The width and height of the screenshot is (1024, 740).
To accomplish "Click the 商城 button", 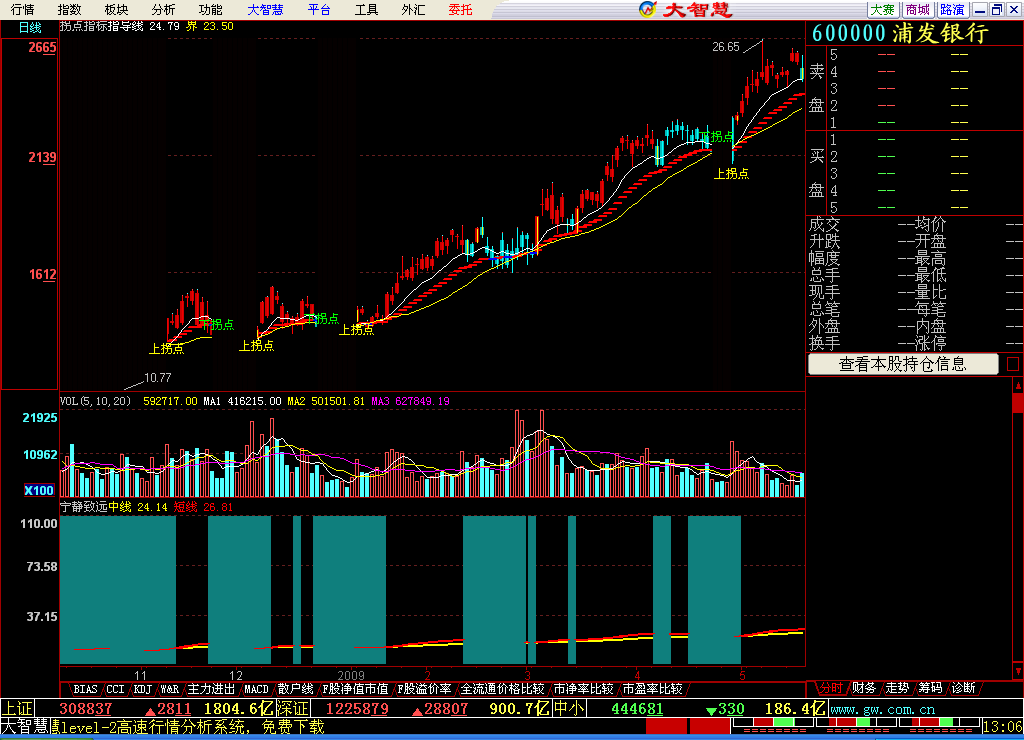I will [x=918, y=10].
